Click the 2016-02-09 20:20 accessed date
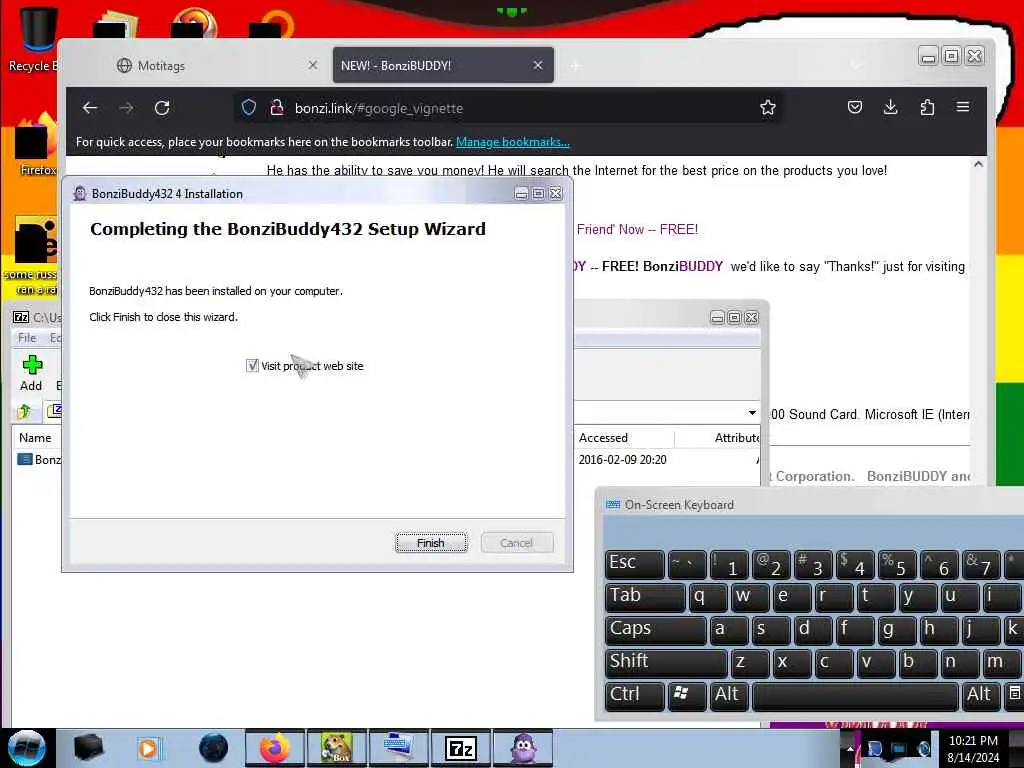Screen dimensions: 1024x768 coord(622,460)
